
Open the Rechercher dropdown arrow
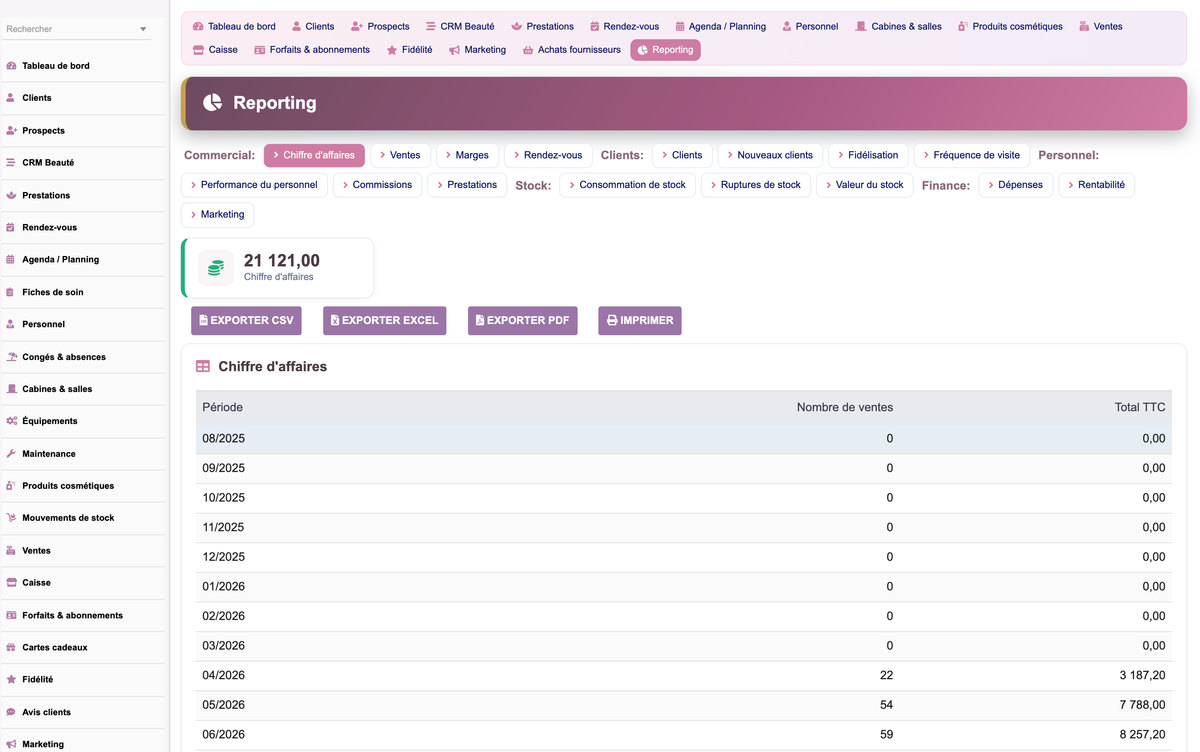coord(143,30)
